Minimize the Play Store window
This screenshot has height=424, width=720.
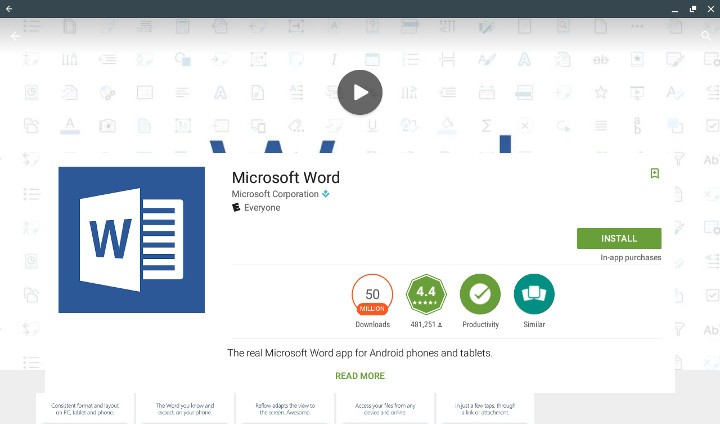point(675,9)
